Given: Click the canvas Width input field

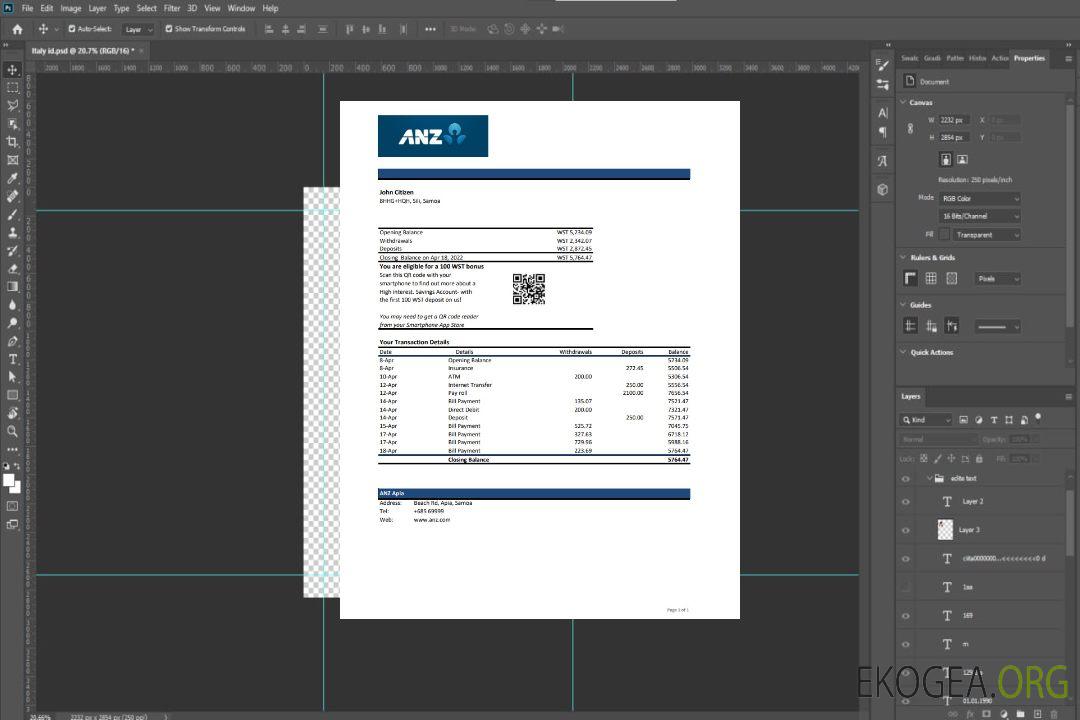Looking at the screenshot, I should 954,120.
